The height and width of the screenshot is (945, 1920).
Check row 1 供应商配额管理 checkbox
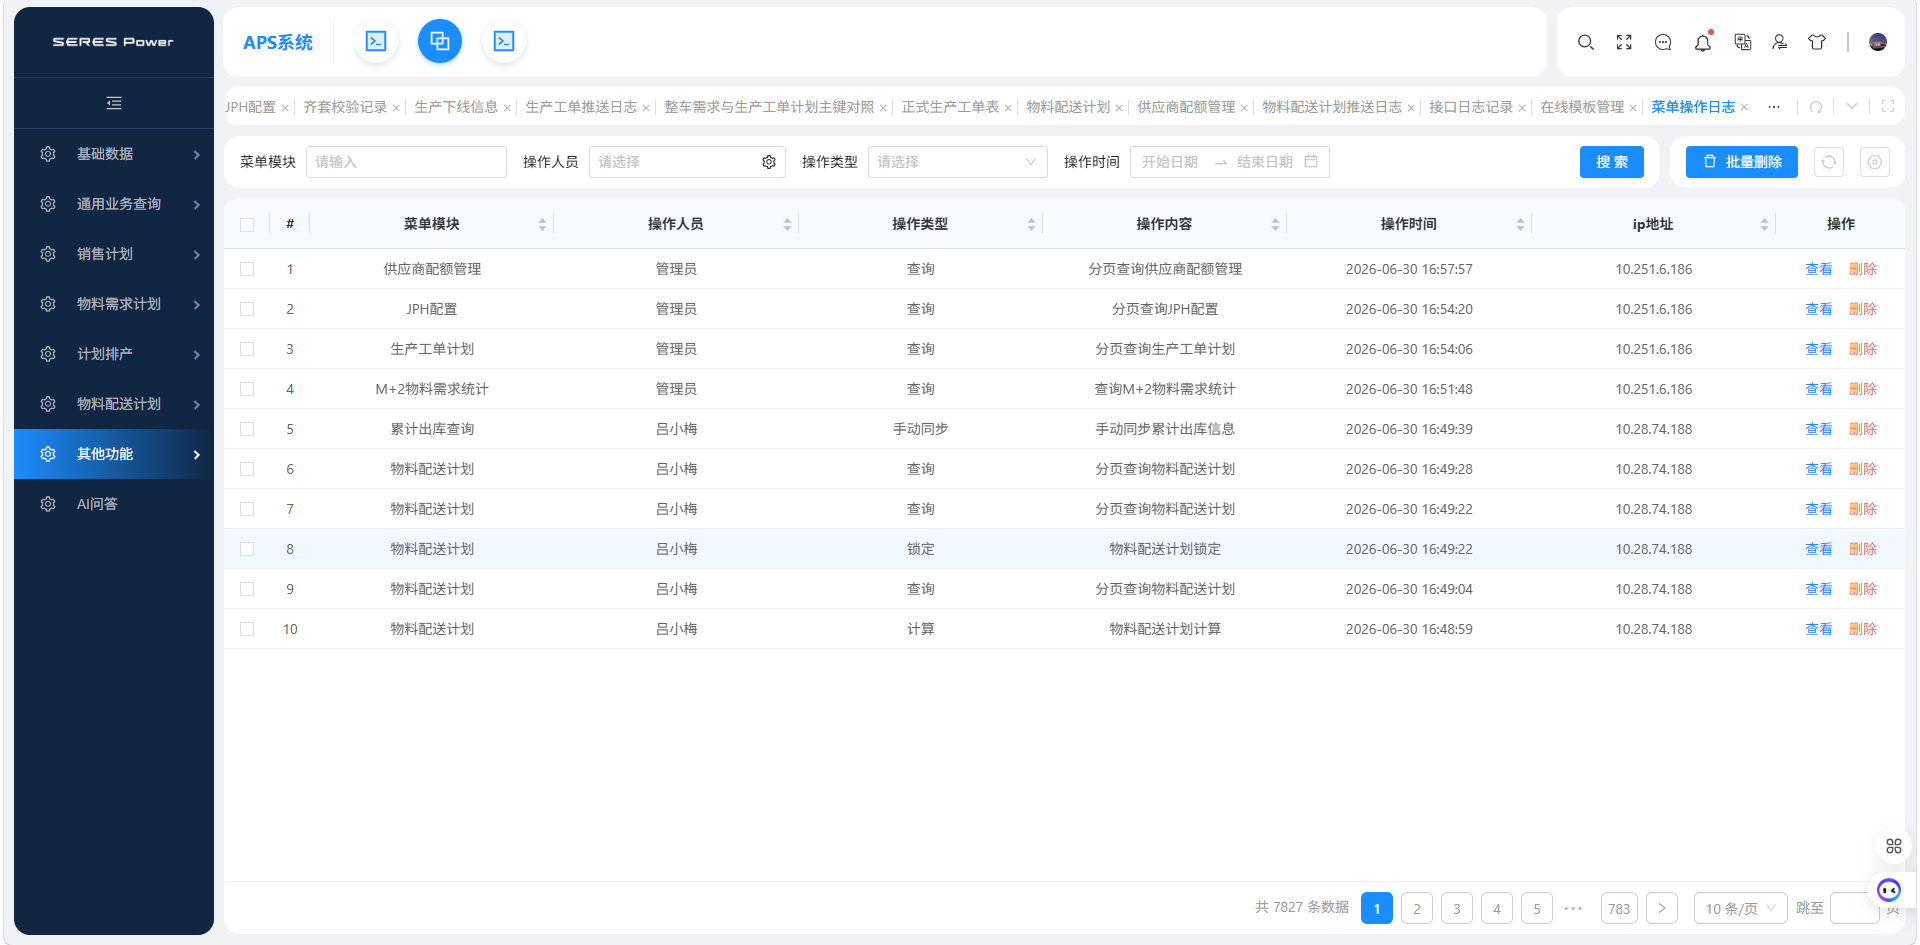coord(247,269)
